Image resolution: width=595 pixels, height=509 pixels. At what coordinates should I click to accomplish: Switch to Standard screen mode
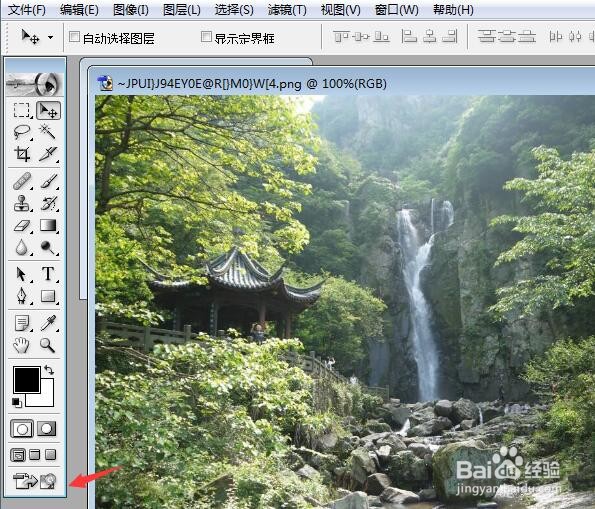(18, 455)
